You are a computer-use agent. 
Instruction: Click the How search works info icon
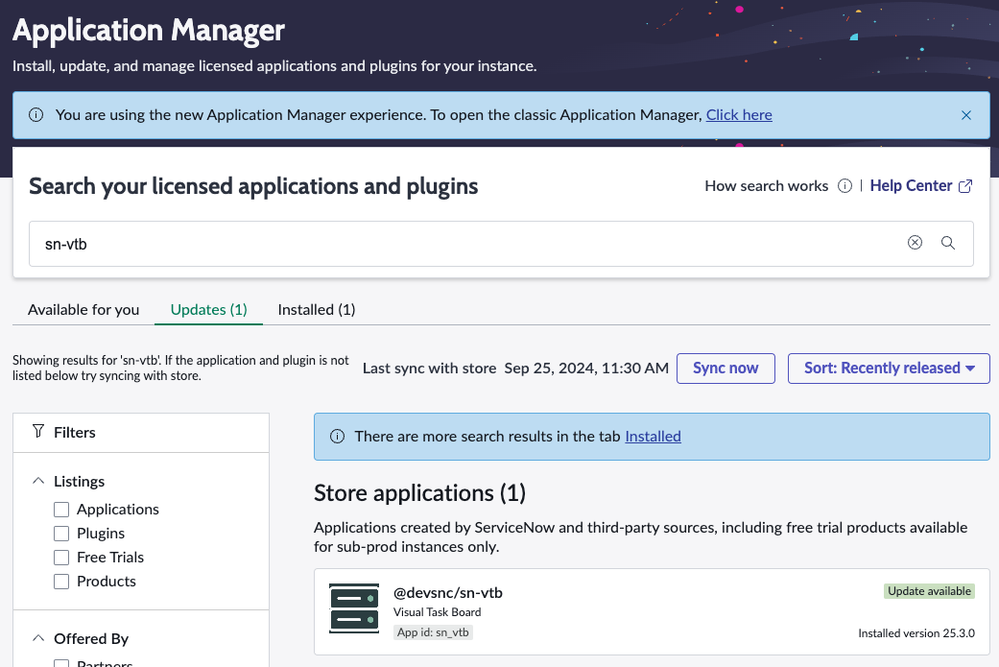(x=844, y=186)
